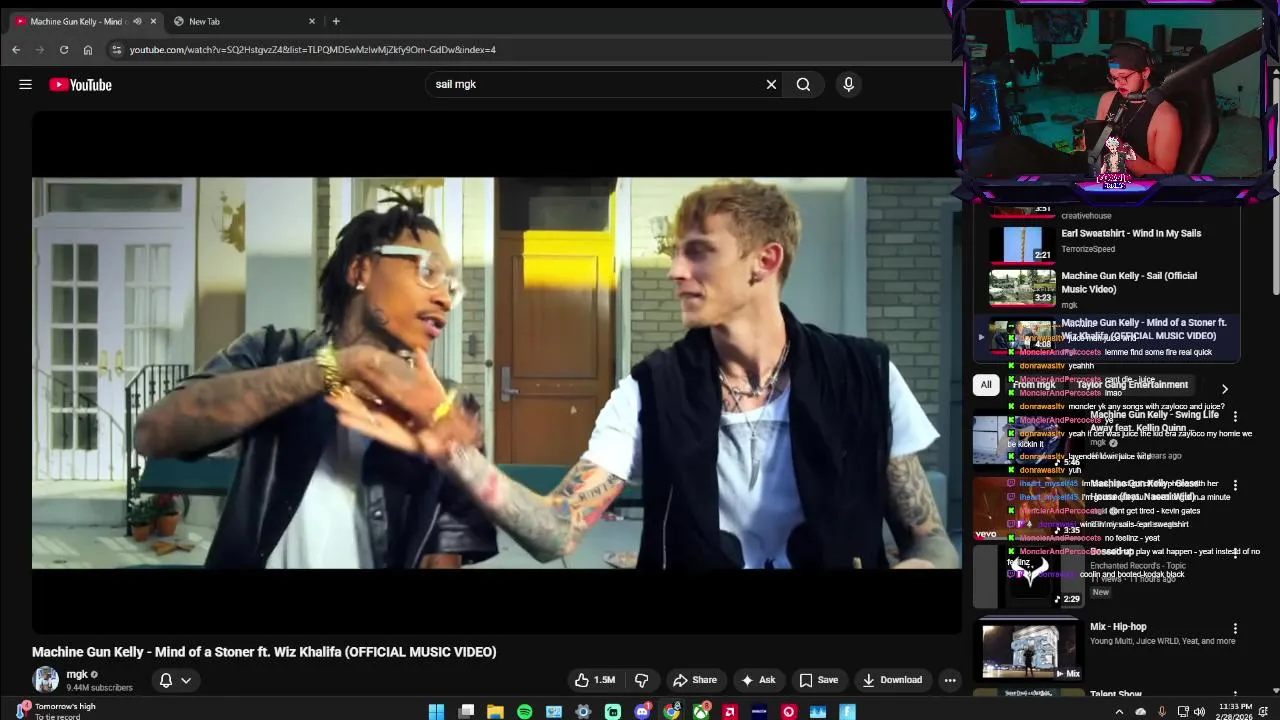Open the mgk channel name link

[x=77, y=675]
